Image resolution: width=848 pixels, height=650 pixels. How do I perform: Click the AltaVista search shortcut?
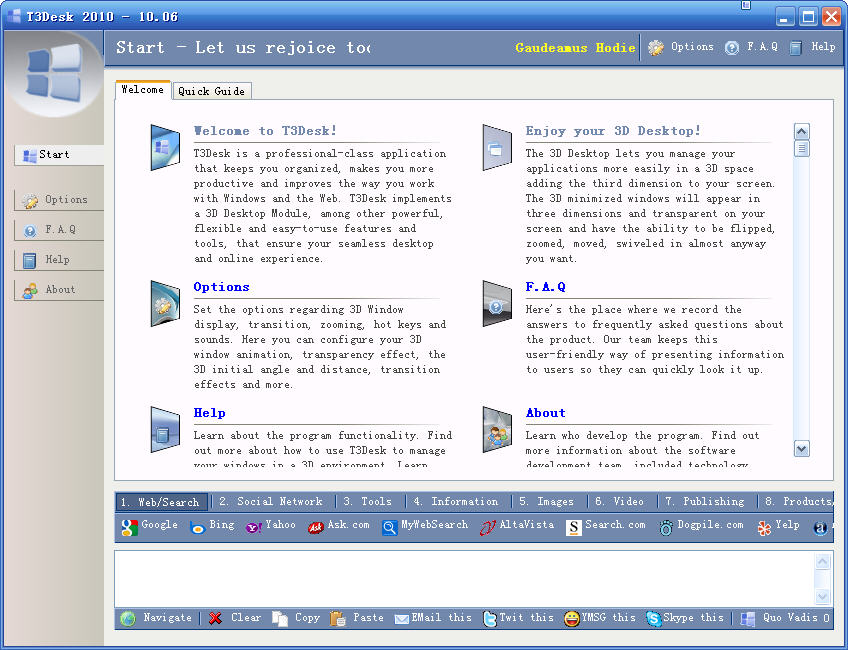(516, 526)
